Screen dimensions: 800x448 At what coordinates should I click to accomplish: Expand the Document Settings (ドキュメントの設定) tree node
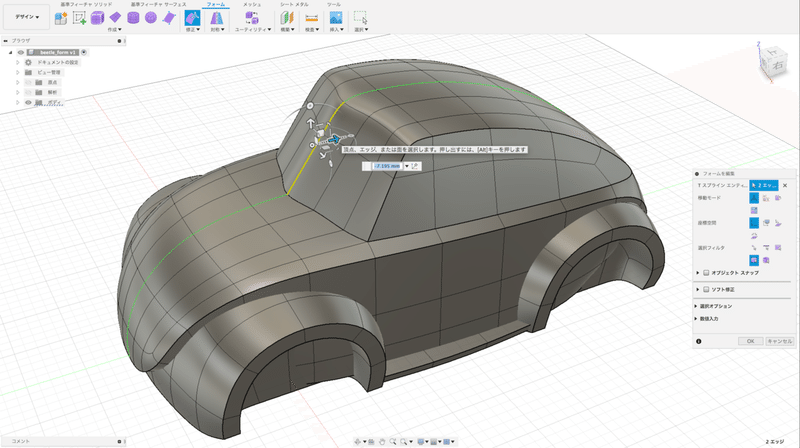pos(18,62)
